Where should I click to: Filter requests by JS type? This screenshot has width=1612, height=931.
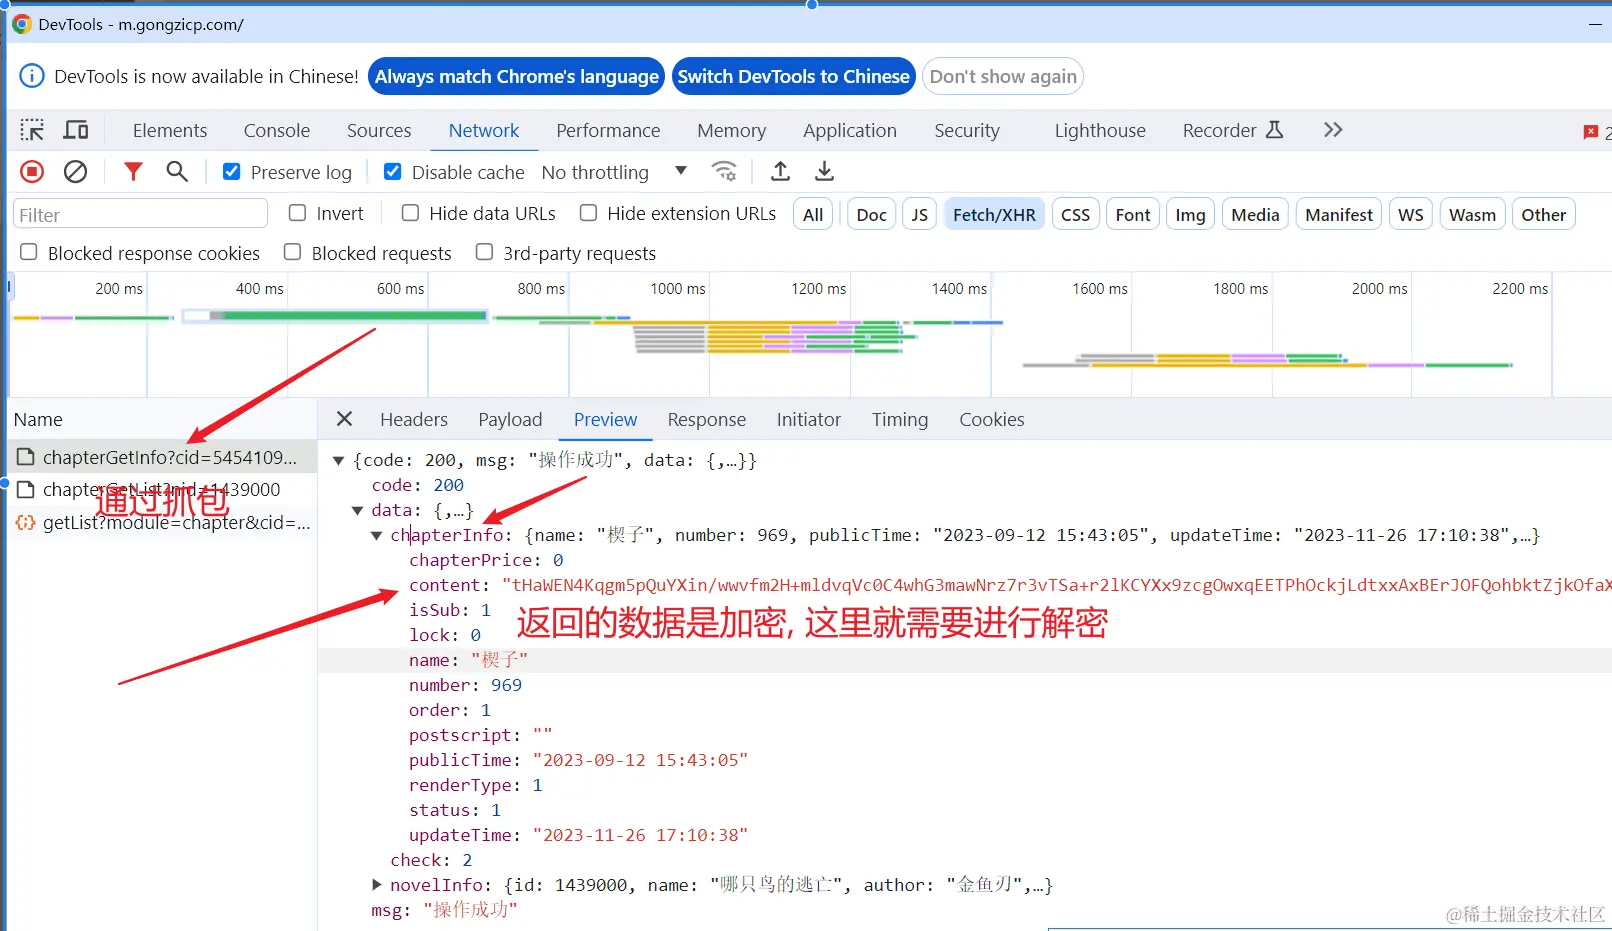pos(919,214)
